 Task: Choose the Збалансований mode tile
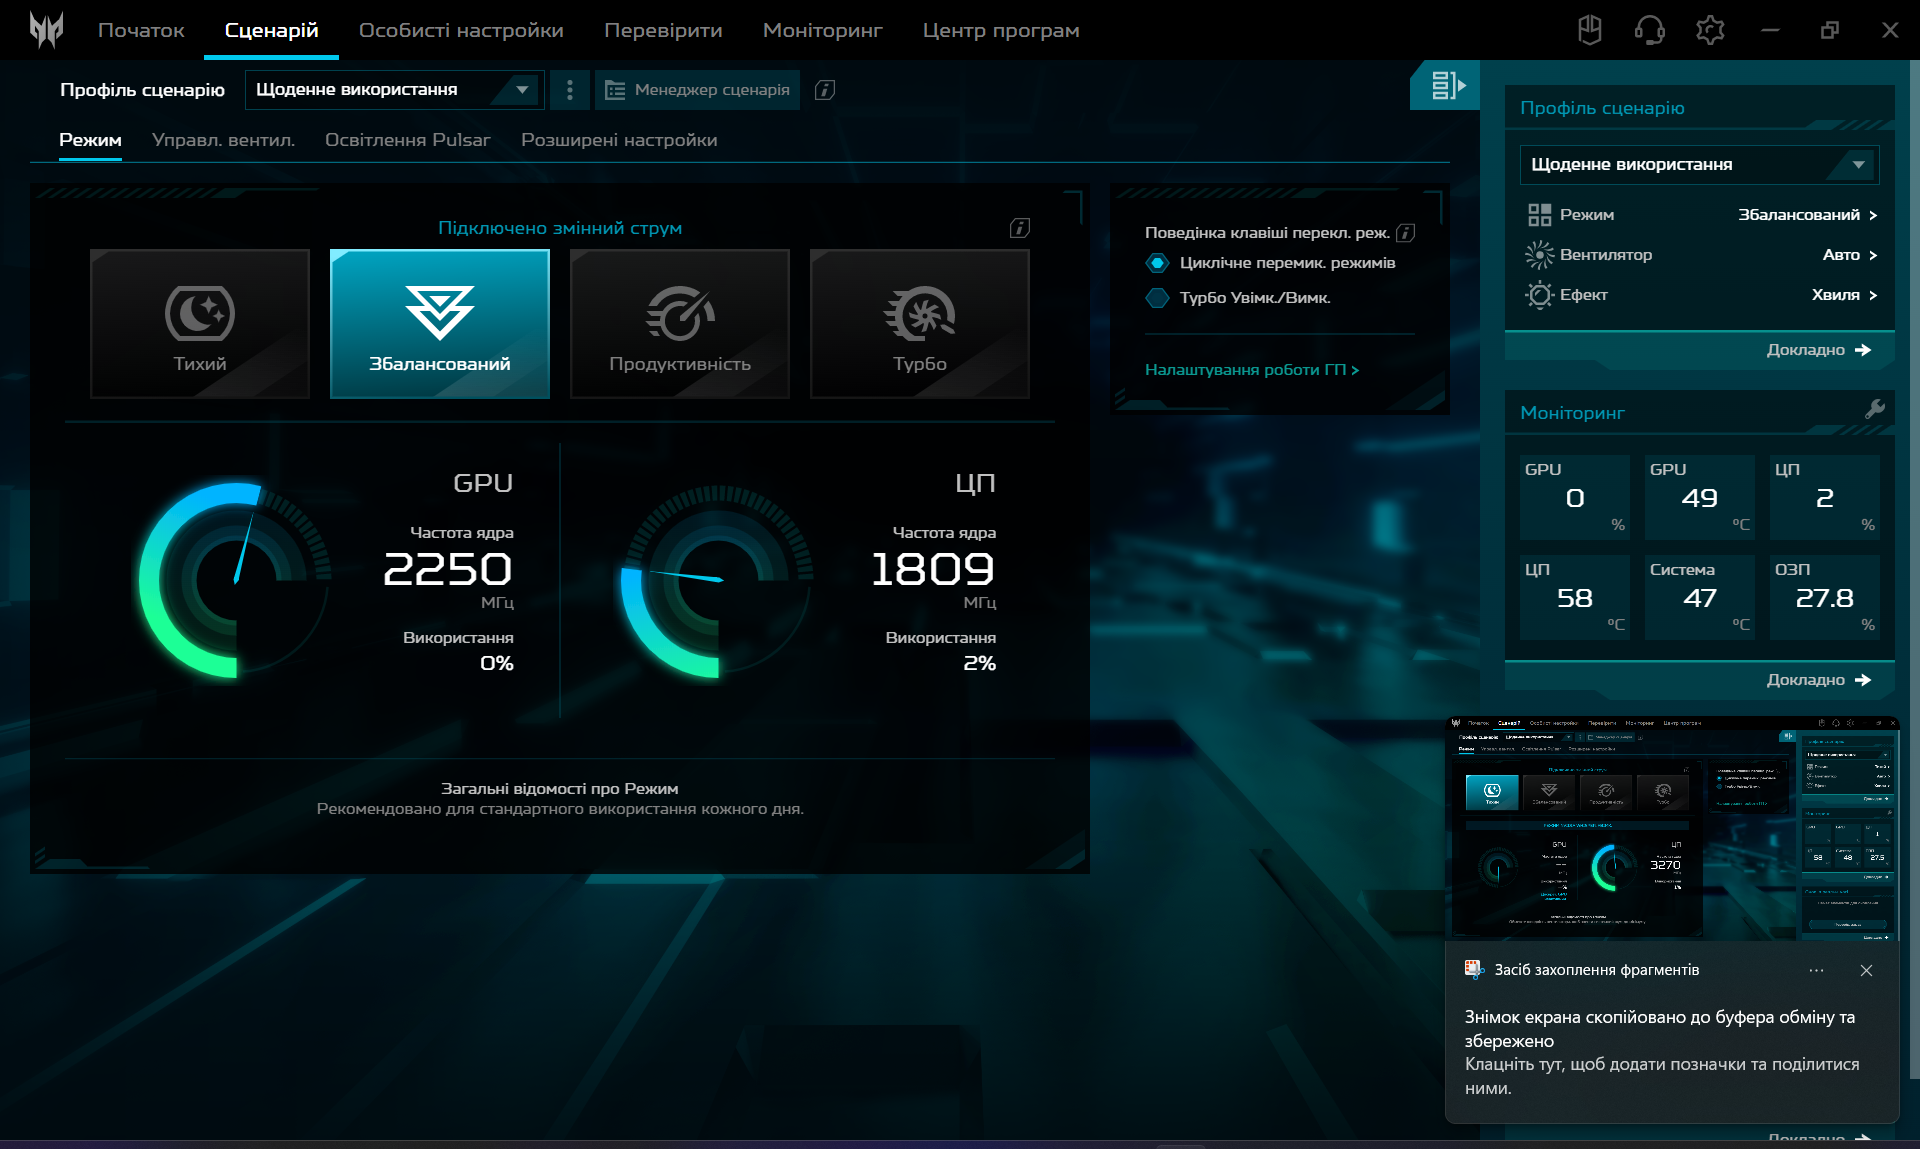[x=440, y=324]
